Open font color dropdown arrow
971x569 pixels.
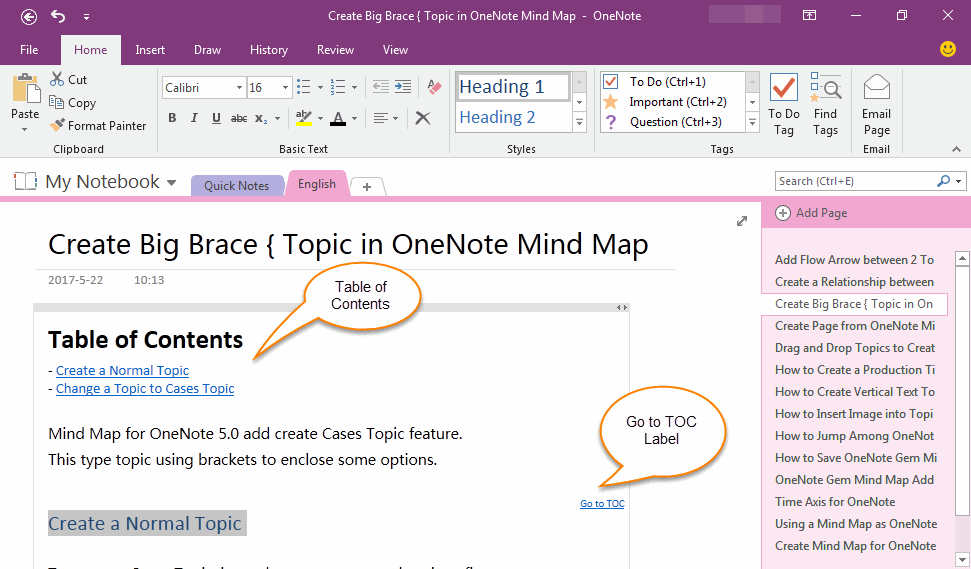354,118
